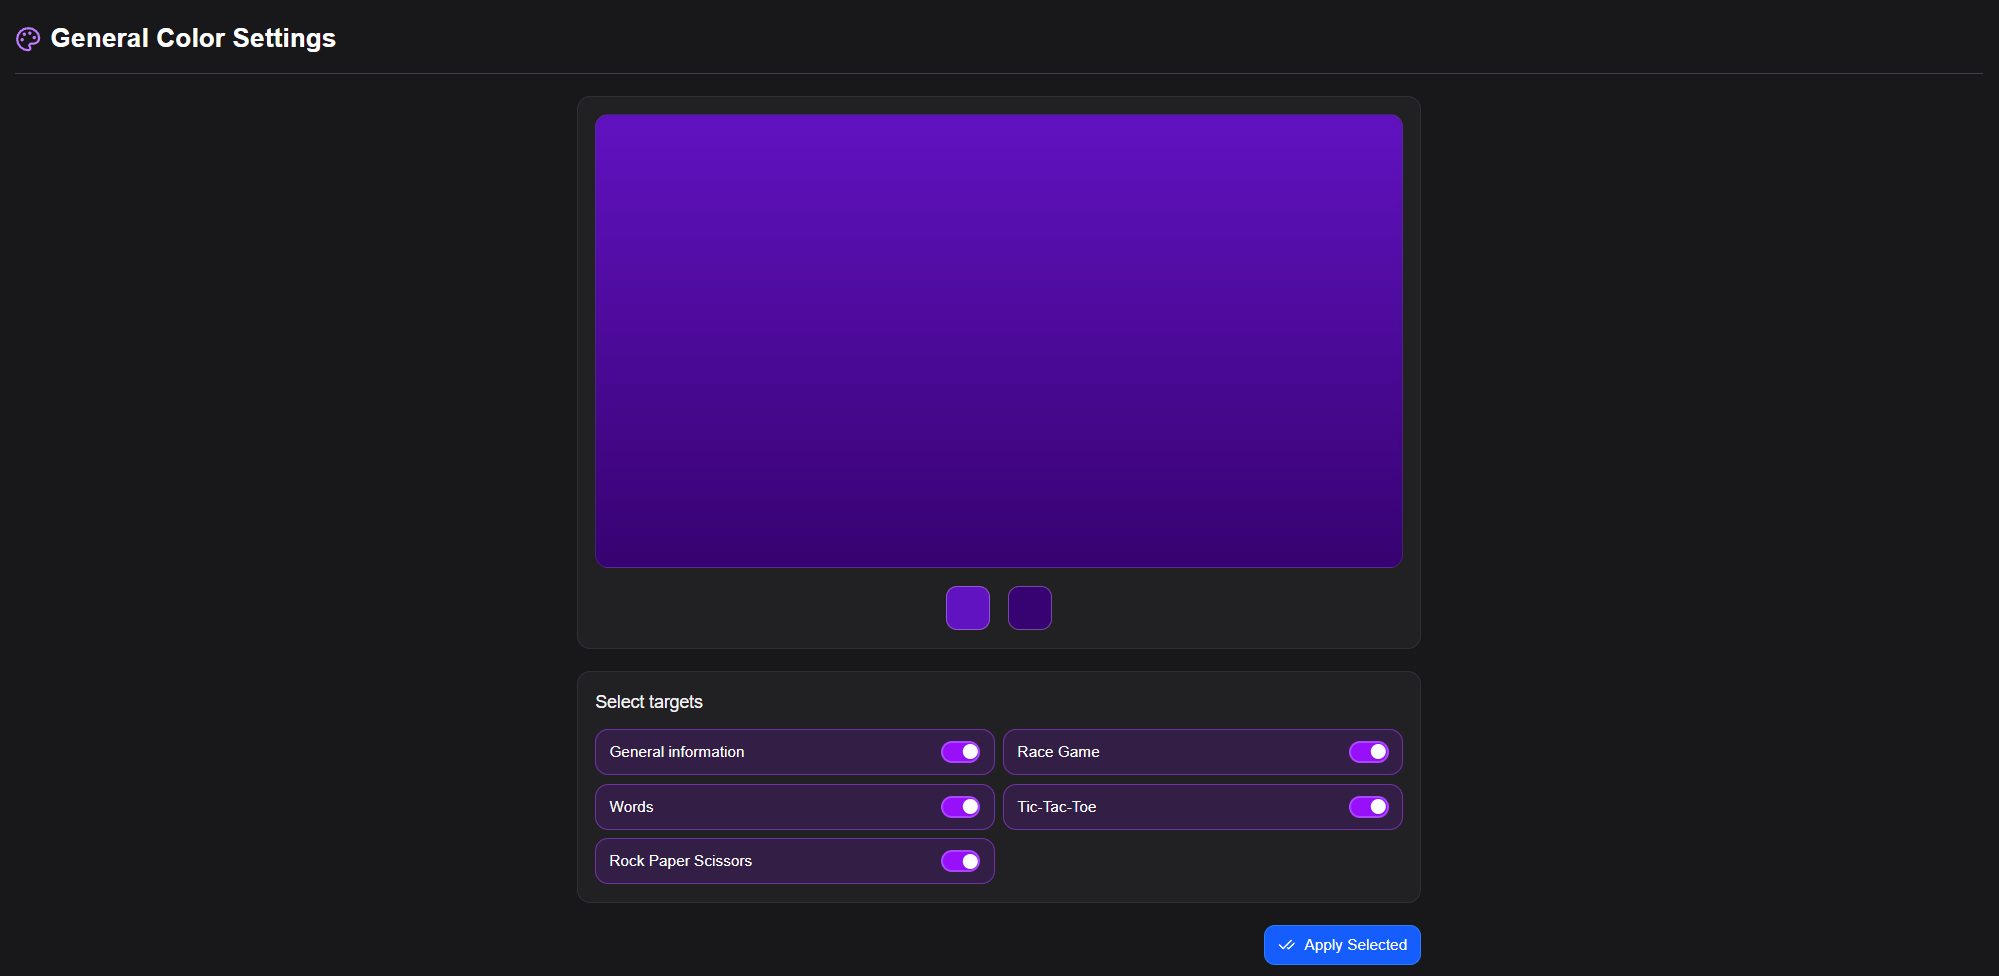
Task: Click the Tic-Tac-Toe label text
Action: [x=1056, y=807]
